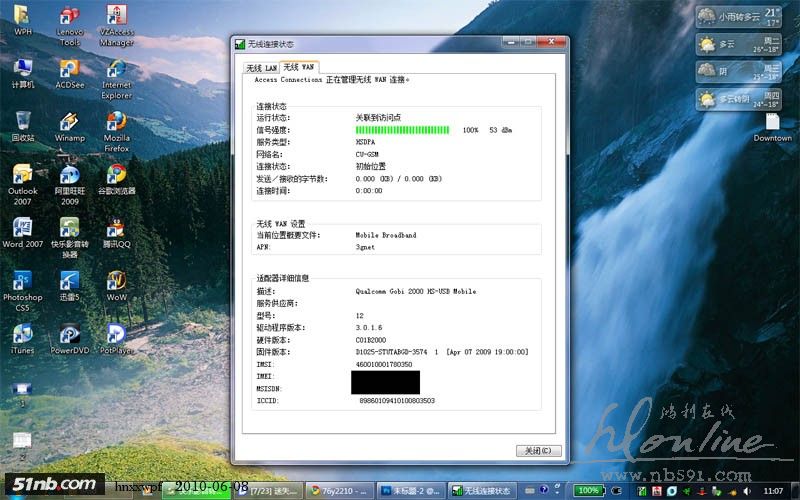The width and height of the screenshot is (800, 500).
Task: Open the Downtown folder on the desktop
Action: pyautogui.click(x=772, y=124)
